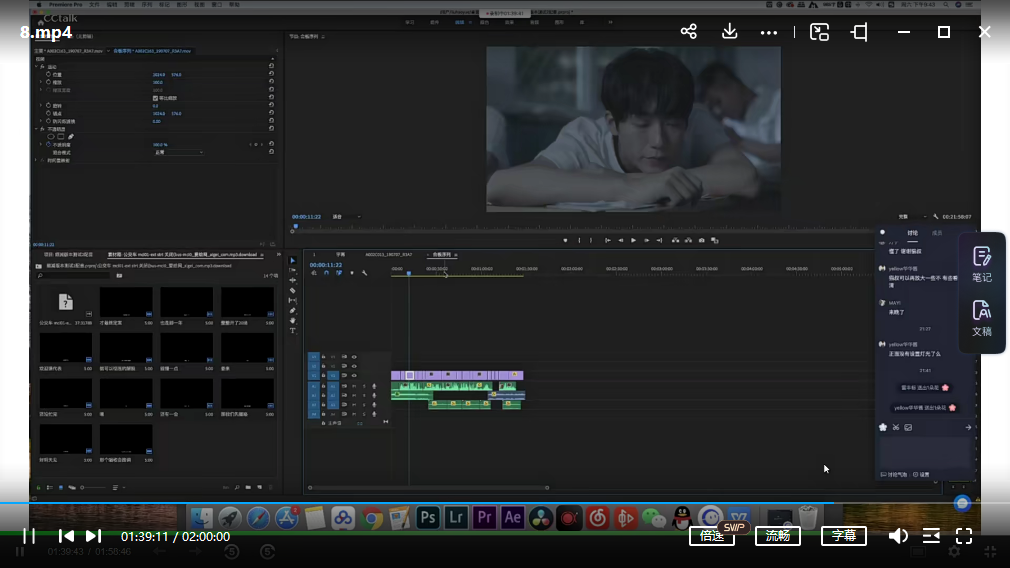Viewport: 1010px width, 568px height.
Task: Select the Selection tool in Premiere toolbar
Action: (292, 260)
